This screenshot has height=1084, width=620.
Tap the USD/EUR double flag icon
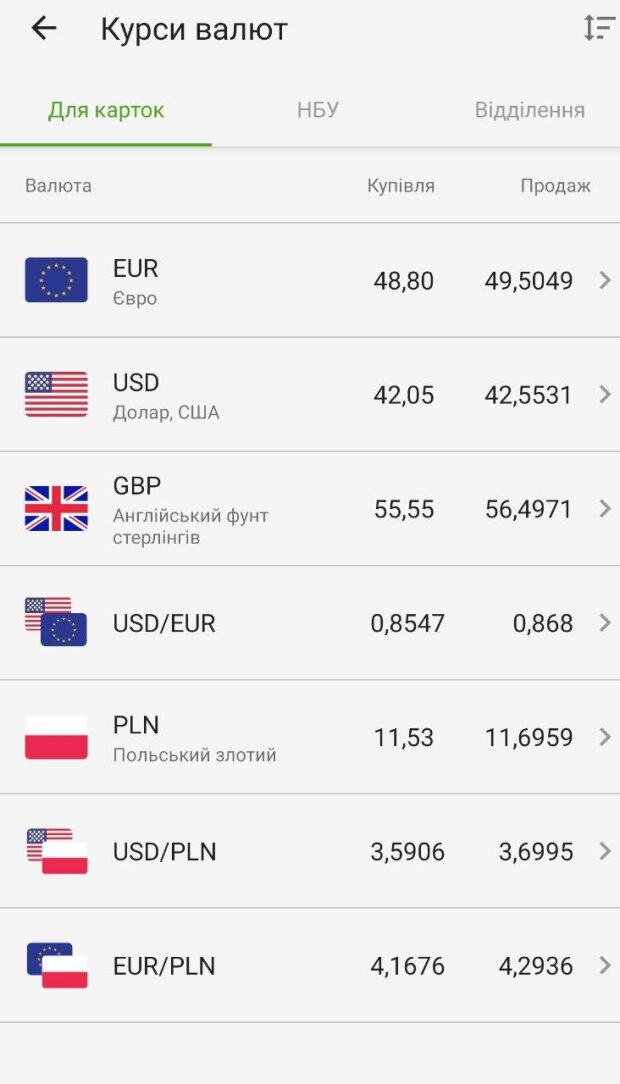(x=56, y=622)
